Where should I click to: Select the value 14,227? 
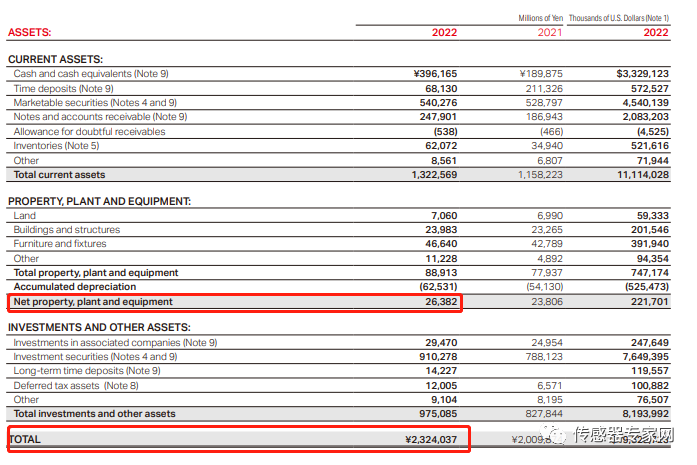(441, 371)
